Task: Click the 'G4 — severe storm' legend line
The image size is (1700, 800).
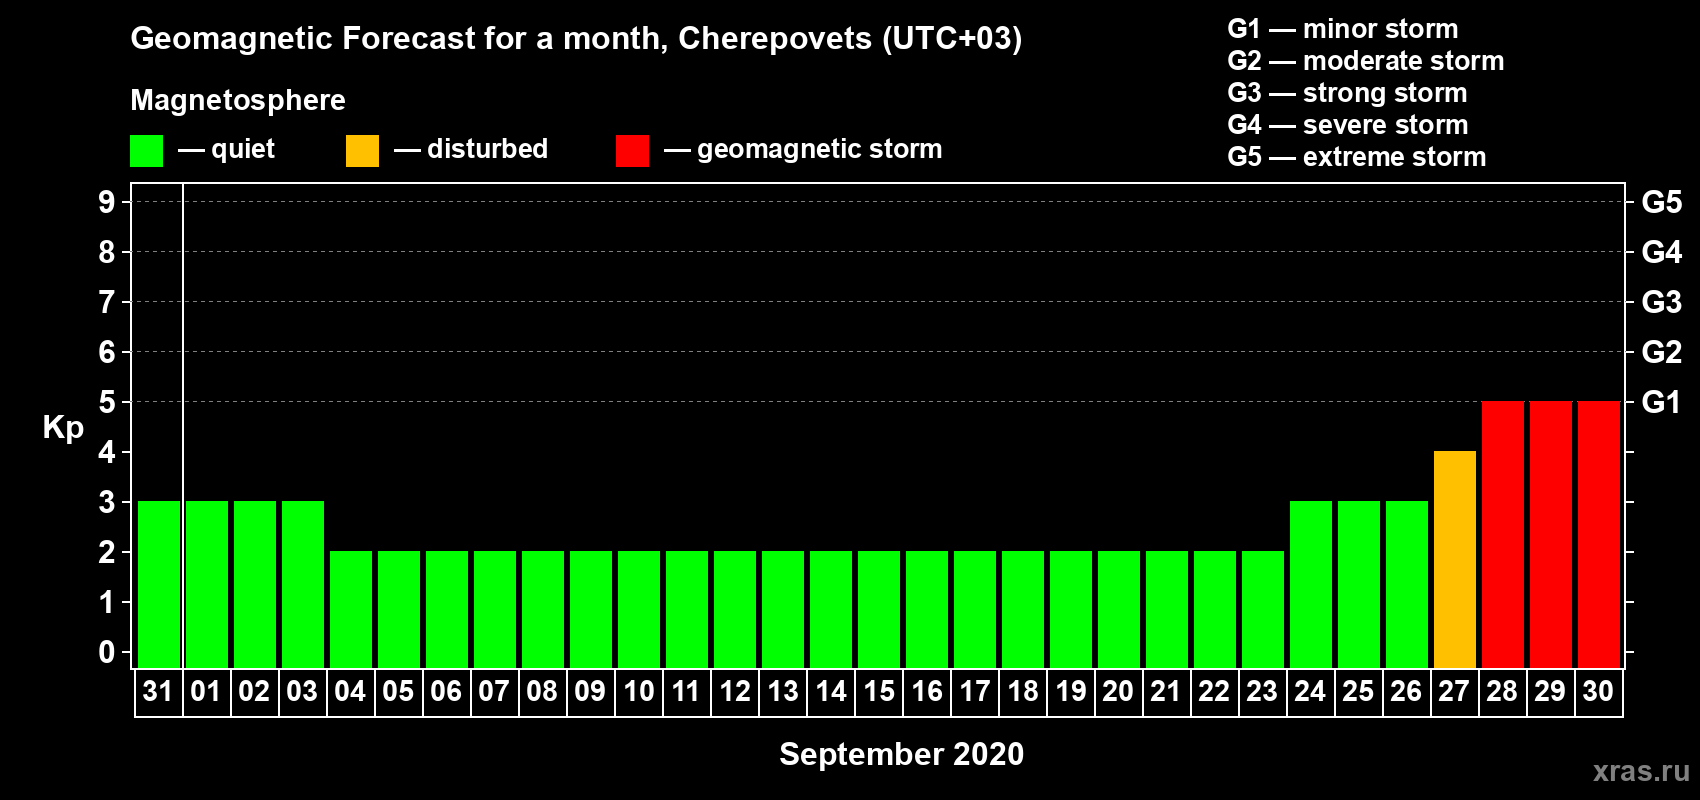Action: pos(1347,125)
